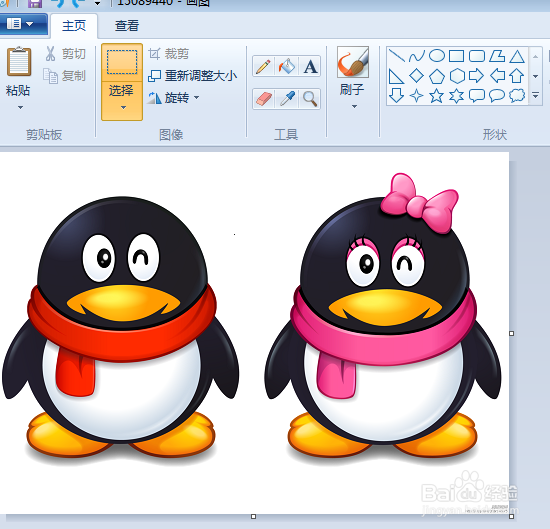Choose the Rectangle shape
The image size is (550, 529).
point(457,56)
